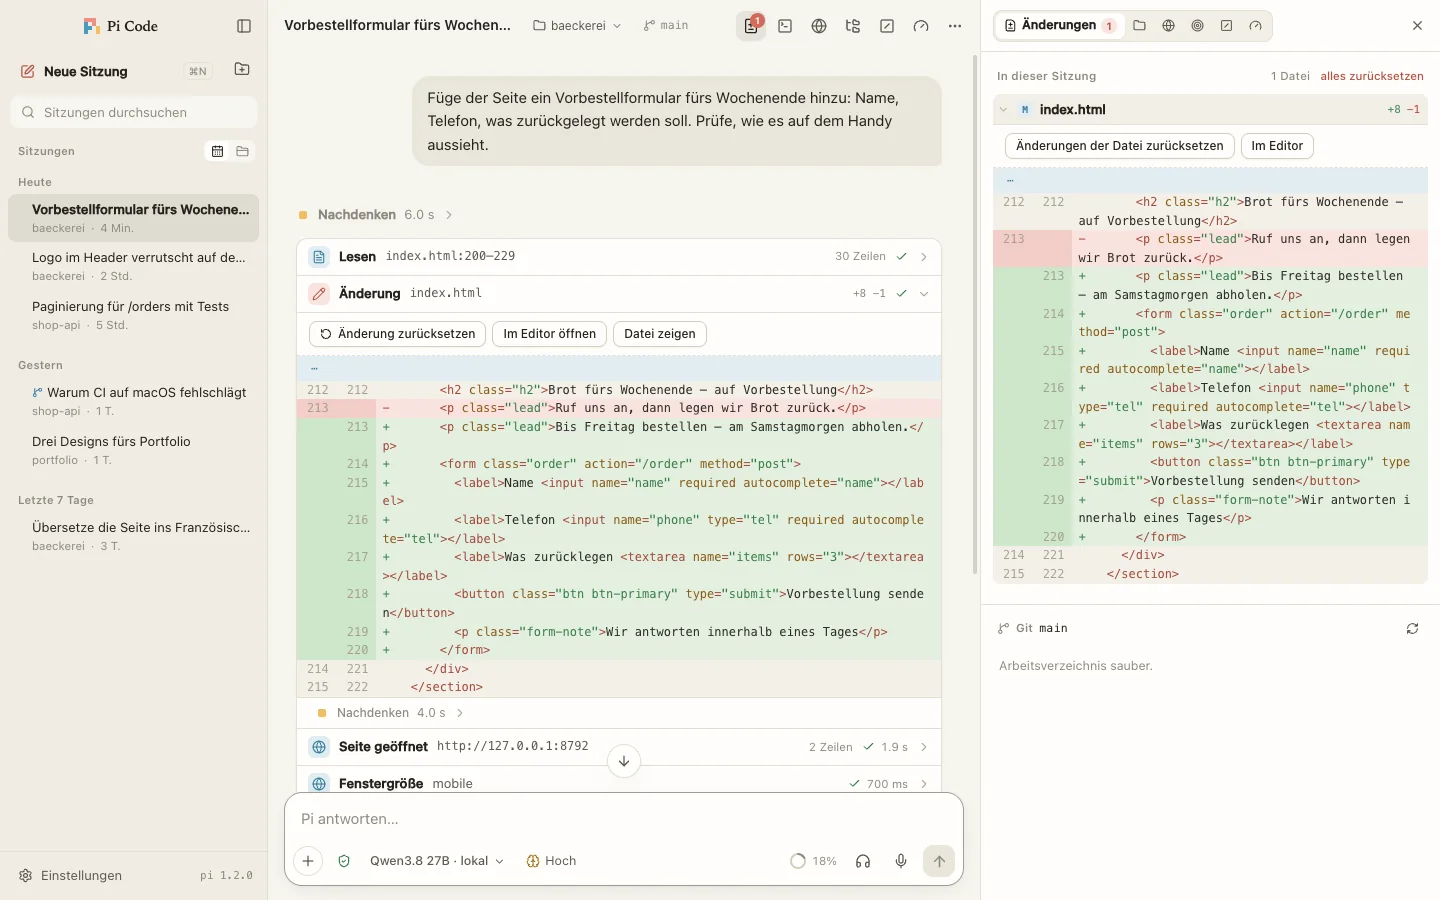This screenshot has height=900, width=1440.
Task: Open the Drei Designs fürs Portfolio session
Action: (133, 450)
